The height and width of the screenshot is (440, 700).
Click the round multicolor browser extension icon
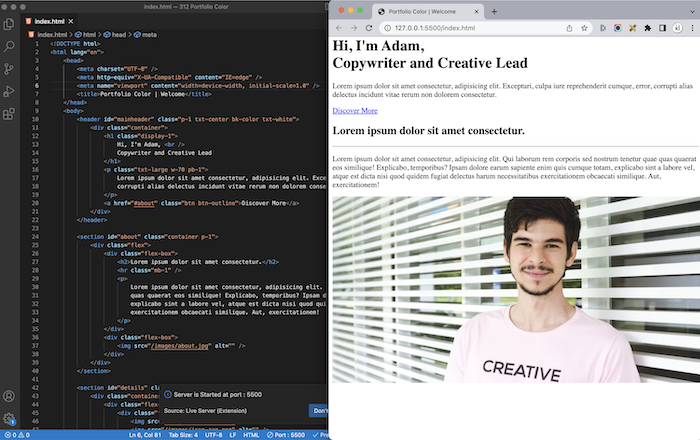617,28
